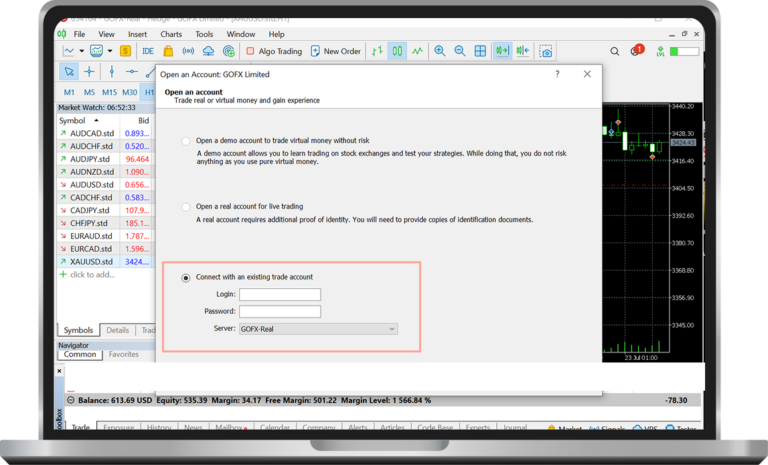The width and height of the screenshot is (768, 465).
Task: Close the Toolbox panel with X
Action: point(59,371)
